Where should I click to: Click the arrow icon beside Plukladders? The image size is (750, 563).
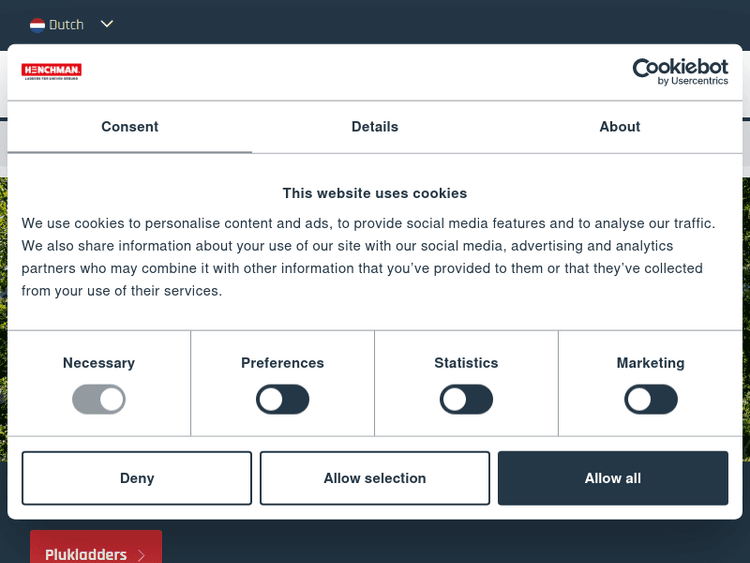pyautogui.click(x=142, y=555)
